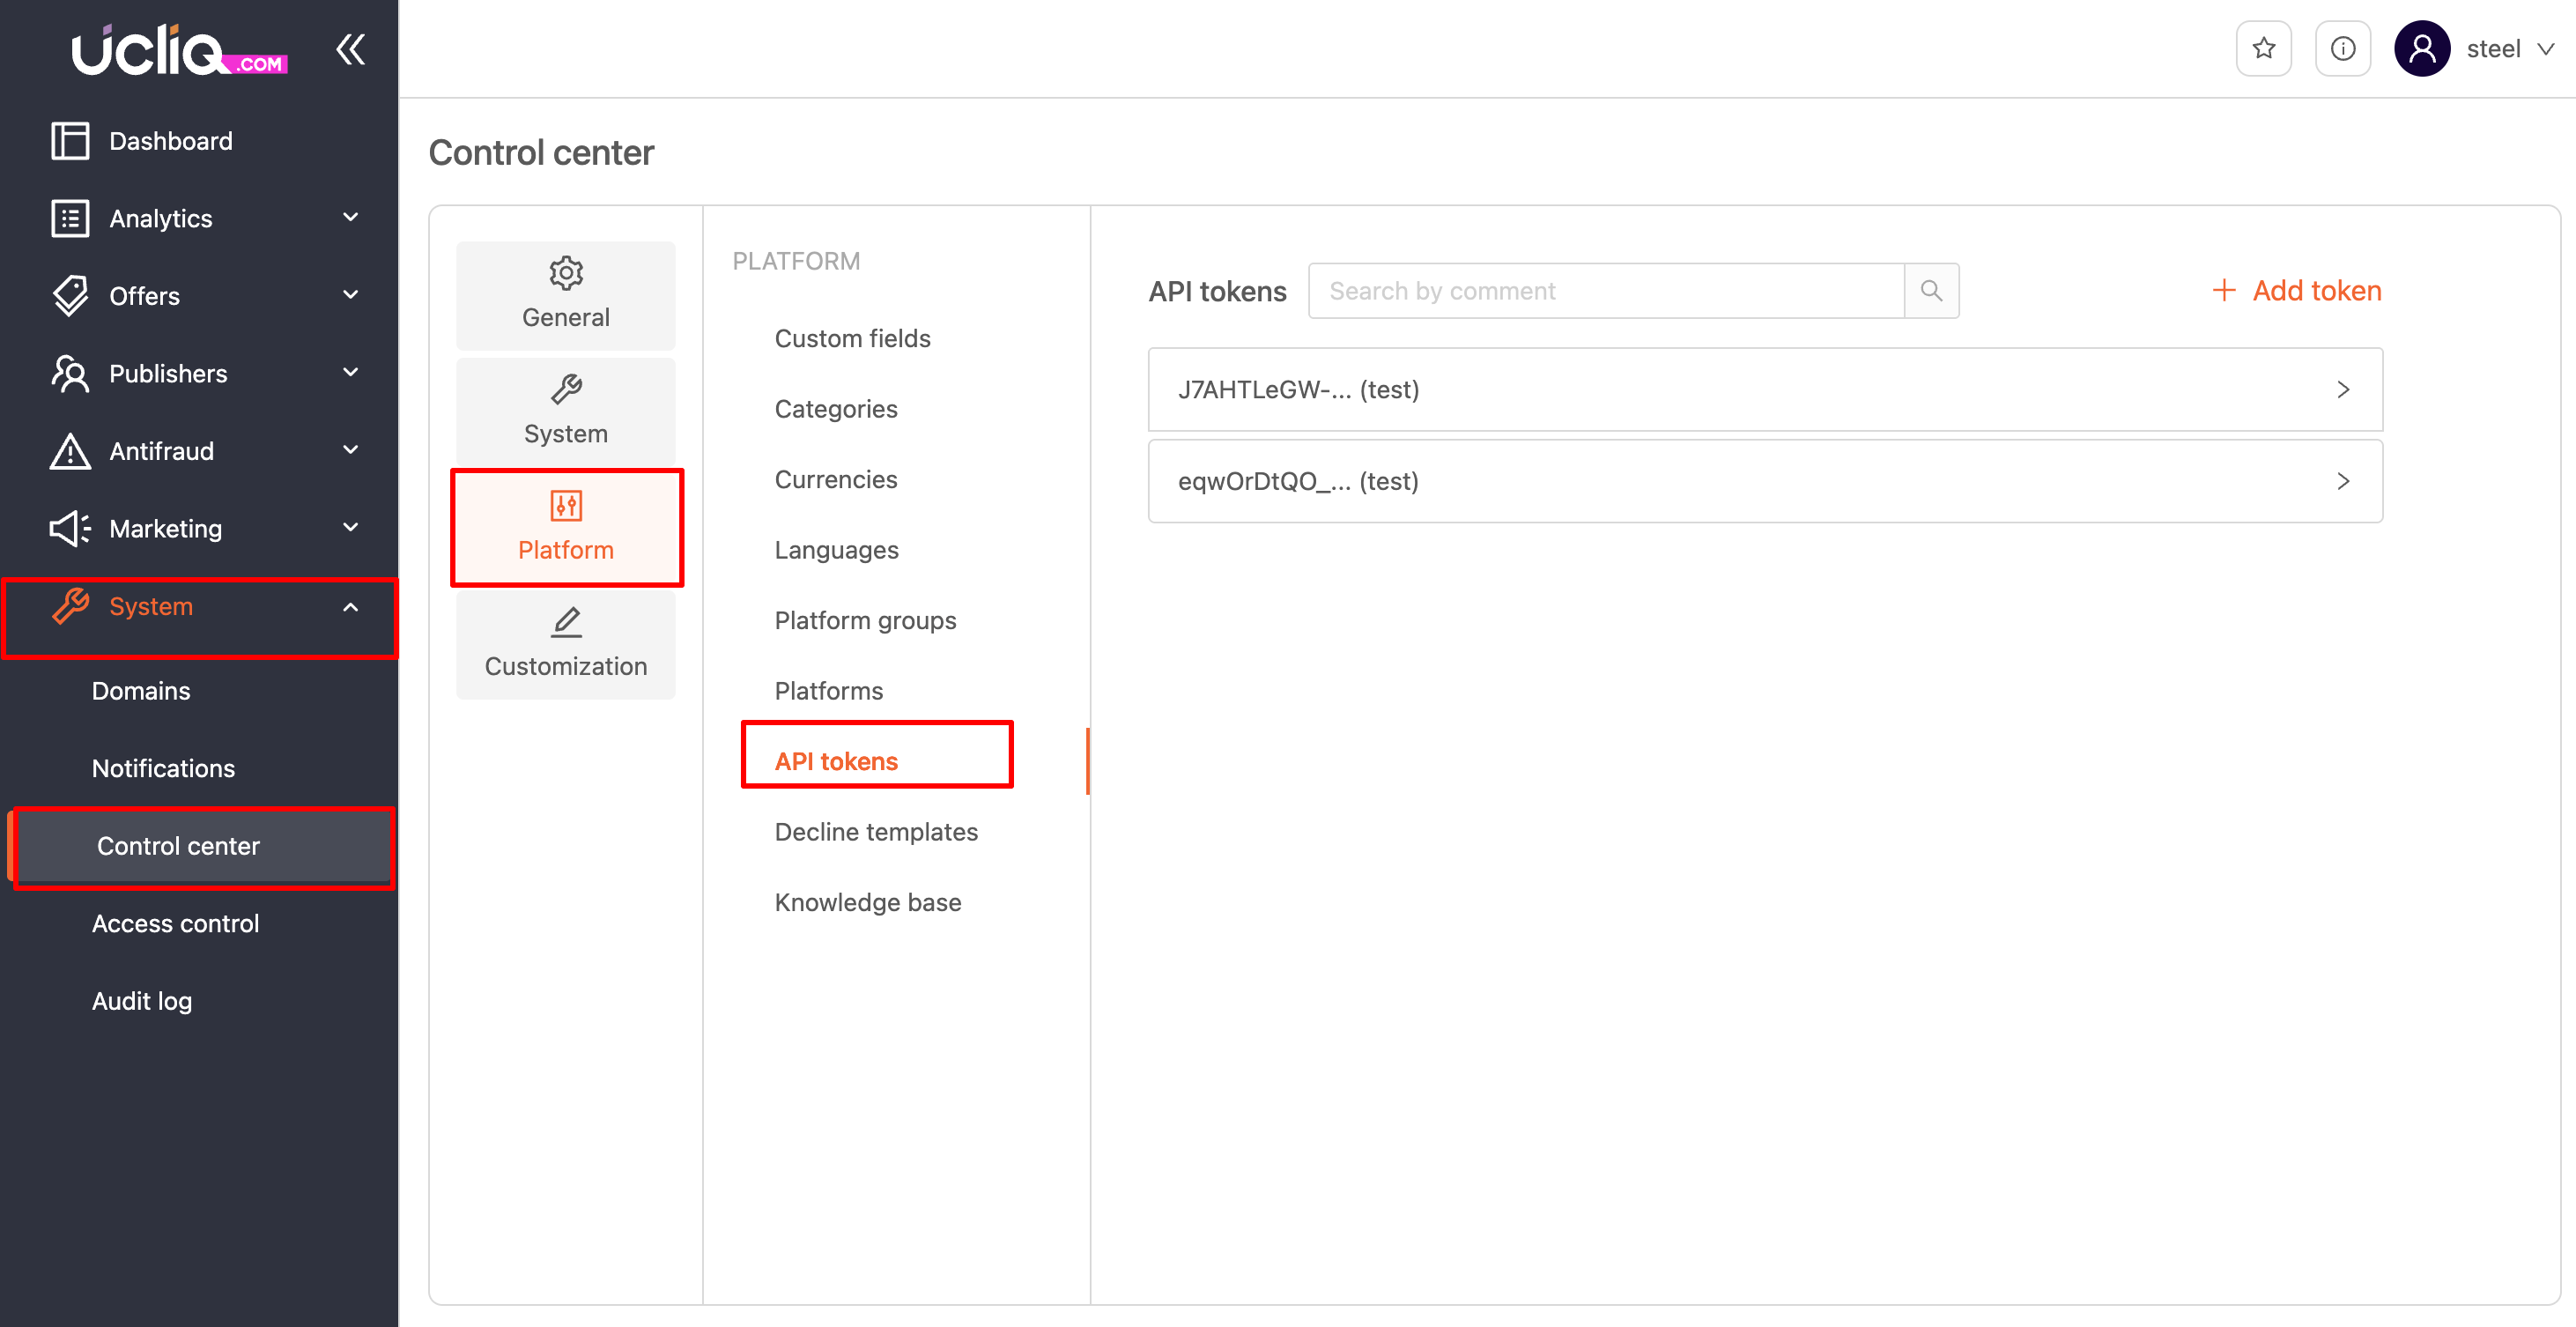Open the Customization pencil tab

click(x=565, y=643)
